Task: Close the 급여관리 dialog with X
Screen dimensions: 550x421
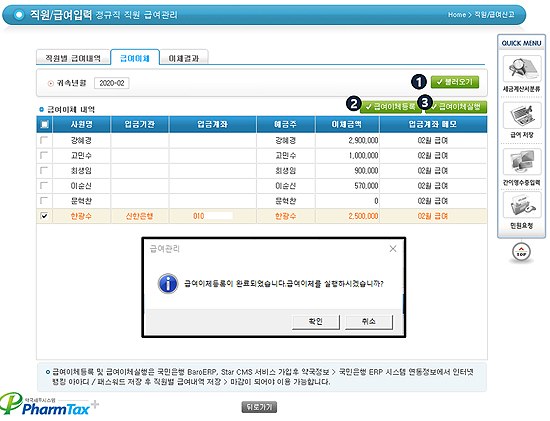Action: click(393, 249)
